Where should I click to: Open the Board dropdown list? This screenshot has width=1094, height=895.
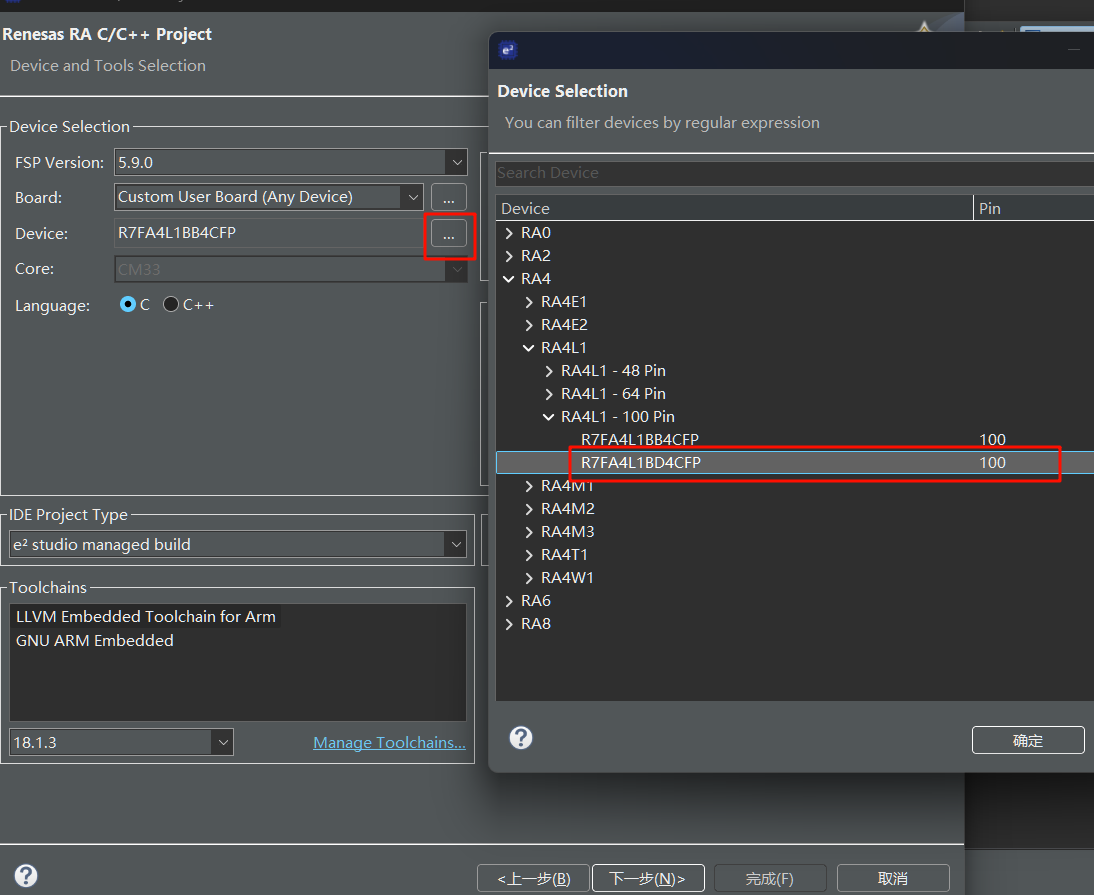click(413, 197)
